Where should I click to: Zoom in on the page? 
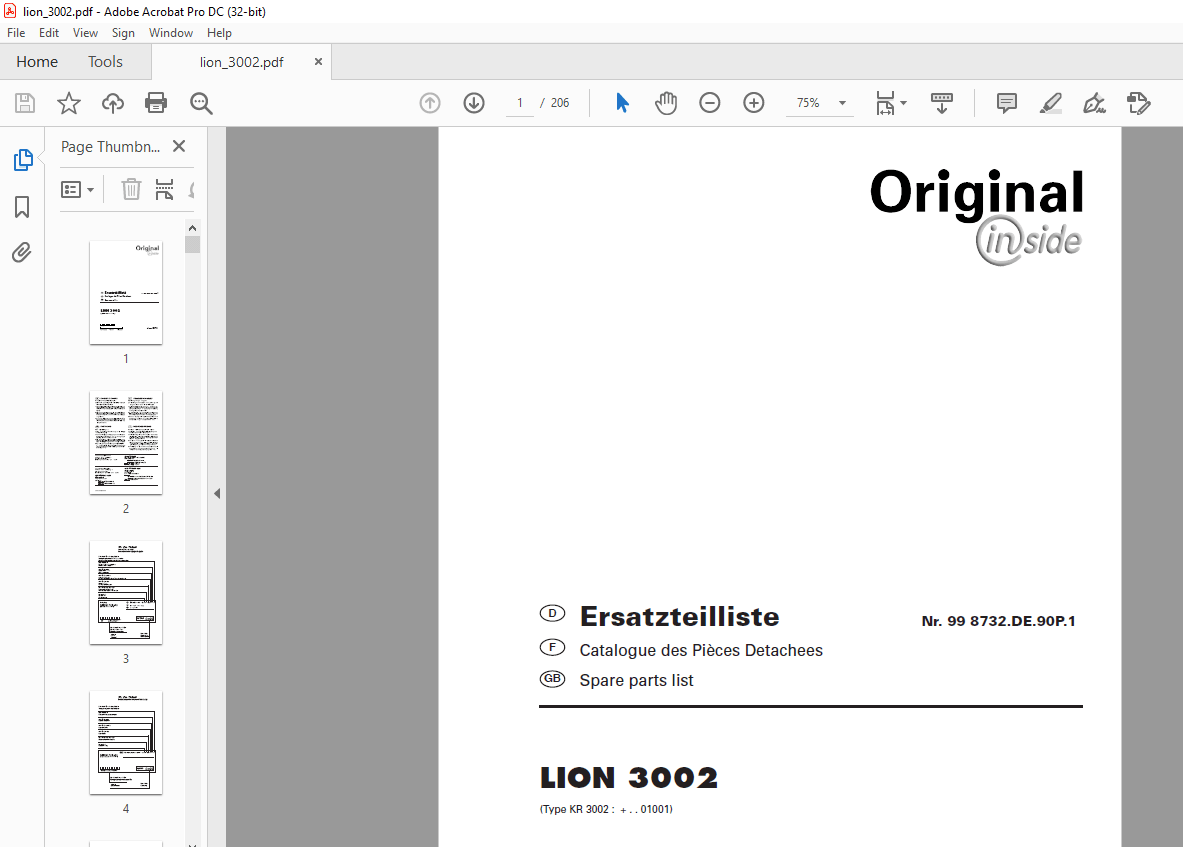coord(753,102)
